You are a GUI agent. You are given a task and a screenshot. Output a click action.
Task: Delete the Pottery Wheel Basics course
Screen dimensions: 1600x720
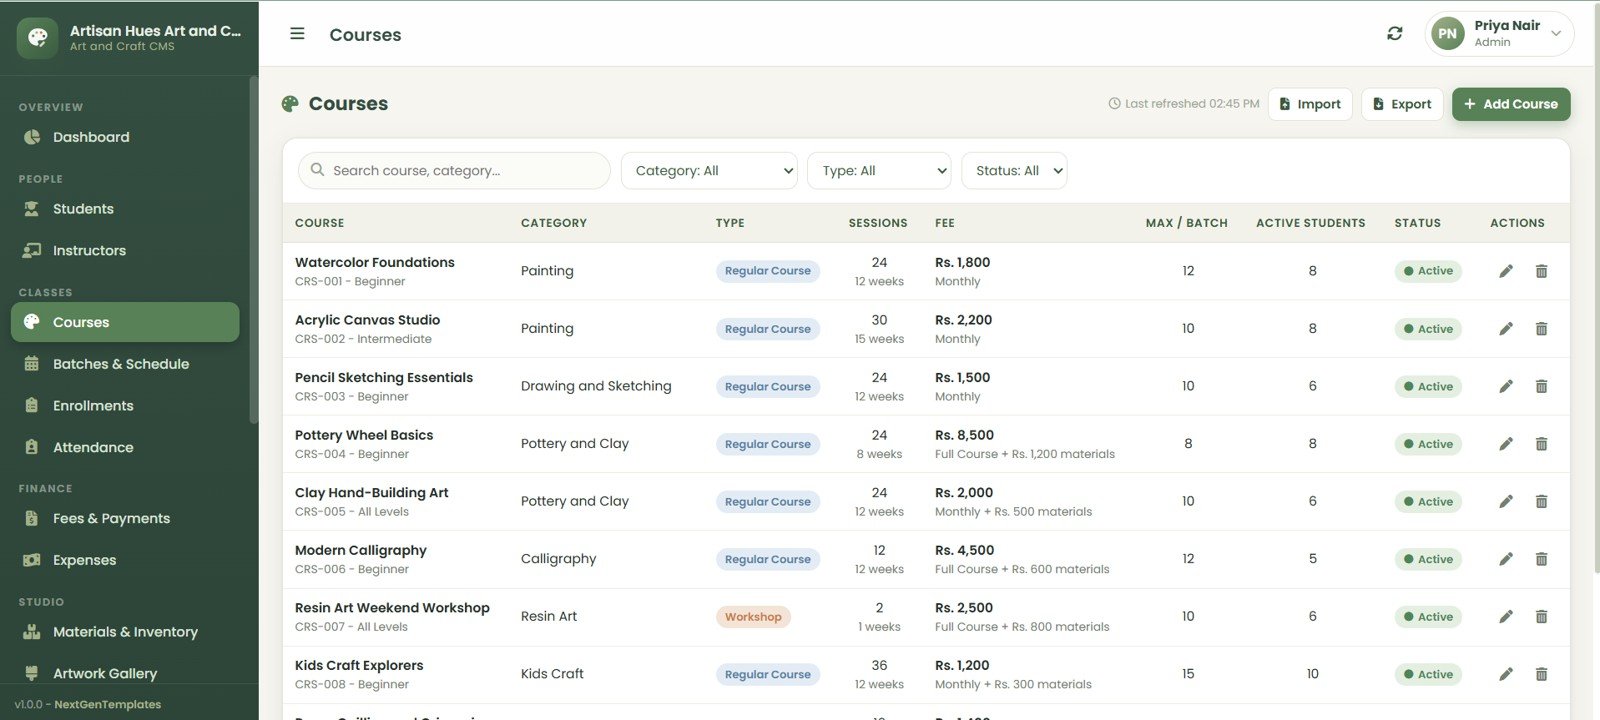[1541, 444]
